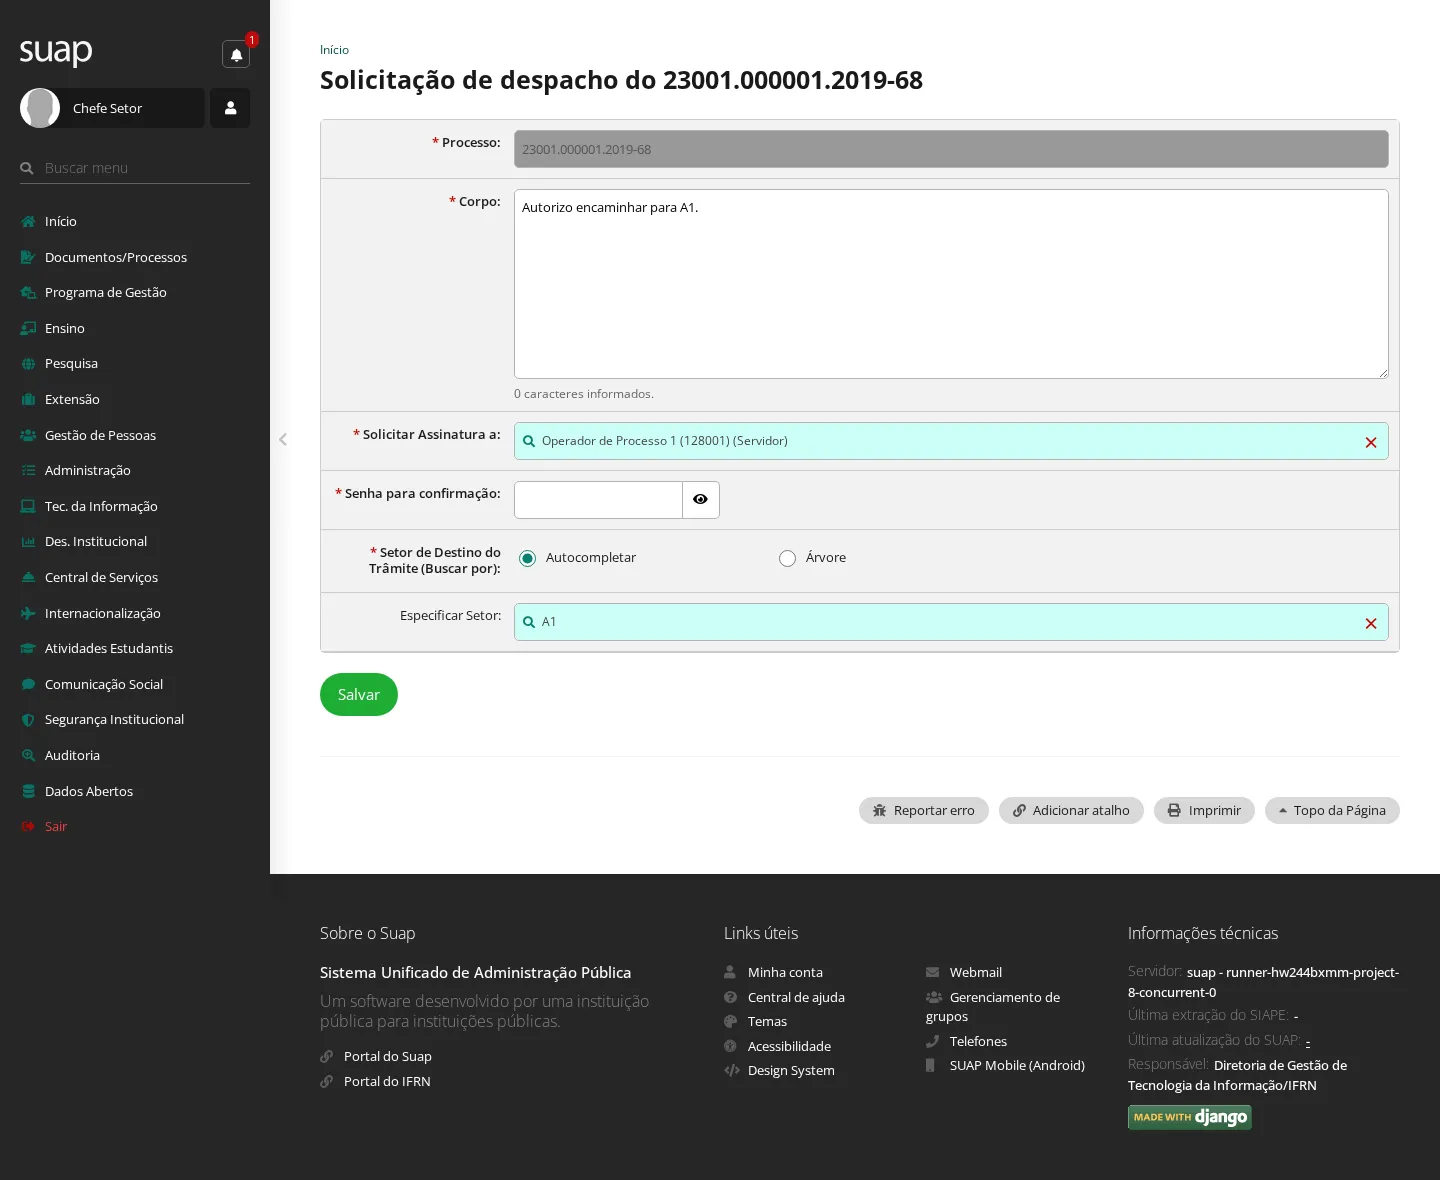
Task: Click the suap logo
Action: click(56, 51)
